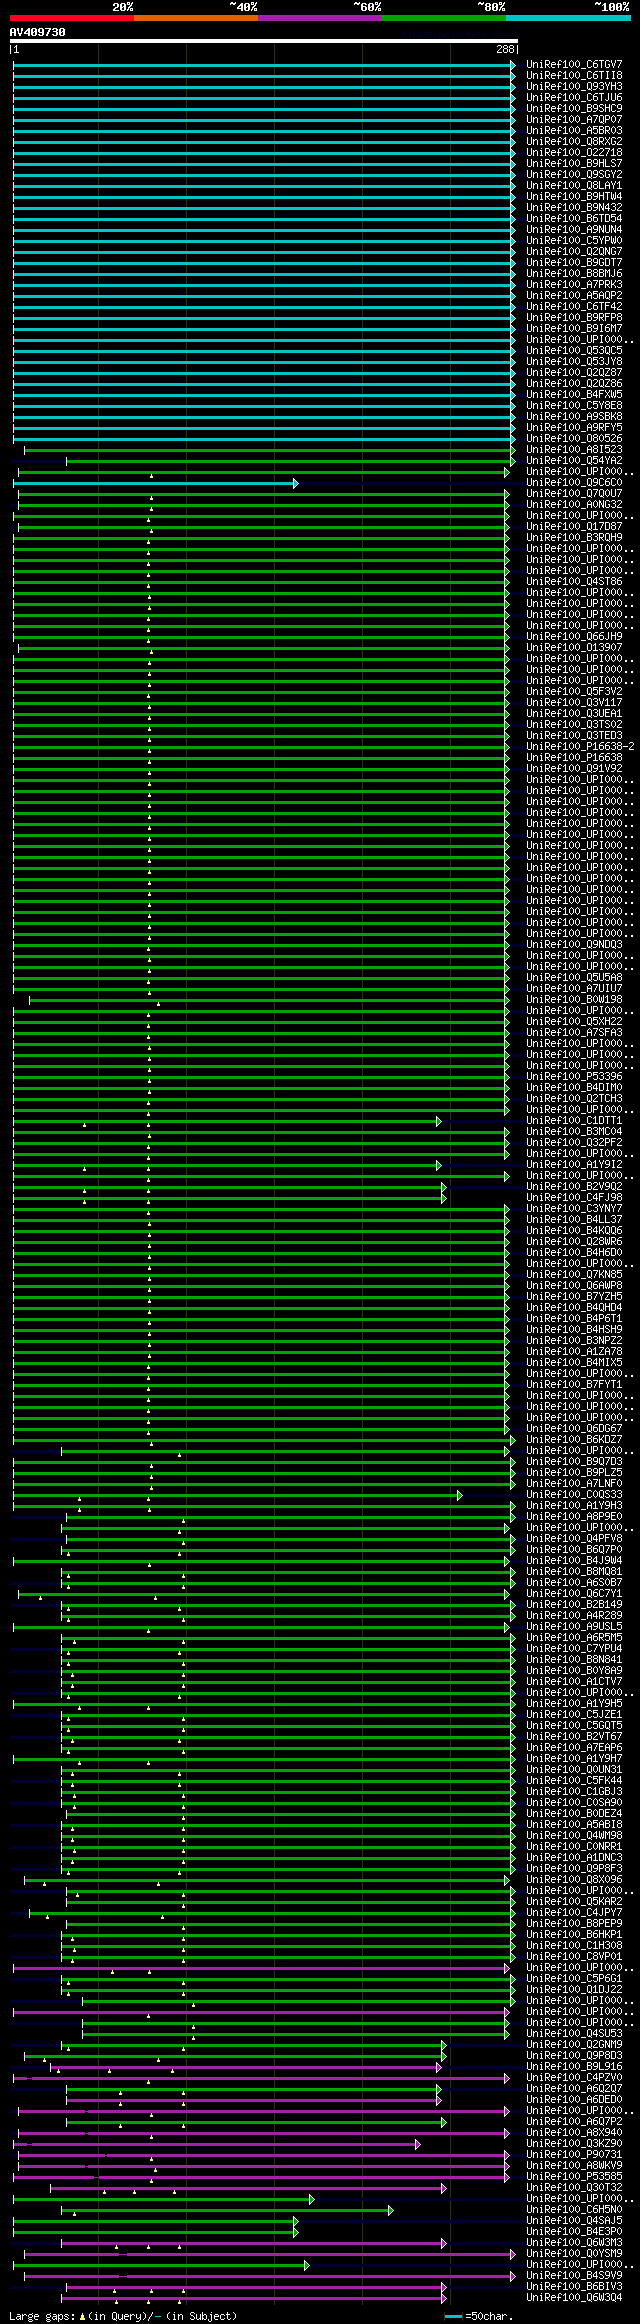Viewport: 640px width, 2324px height.
Task: Open the UniRef100_P53585 hit
Action: point(574,2176)
